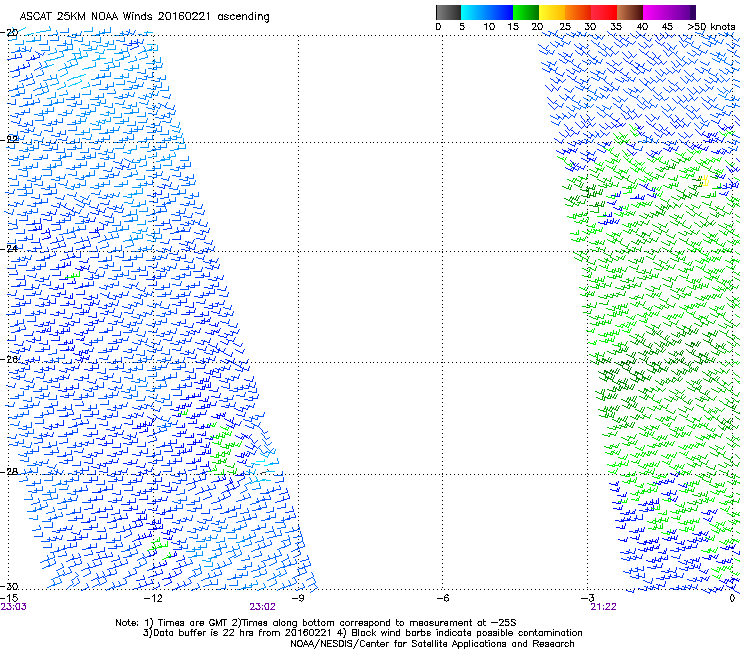The height and width of the screenshot is (650, 740).
Task: Click the orange 25-30 knots color swatch
Action: [578, 12]
